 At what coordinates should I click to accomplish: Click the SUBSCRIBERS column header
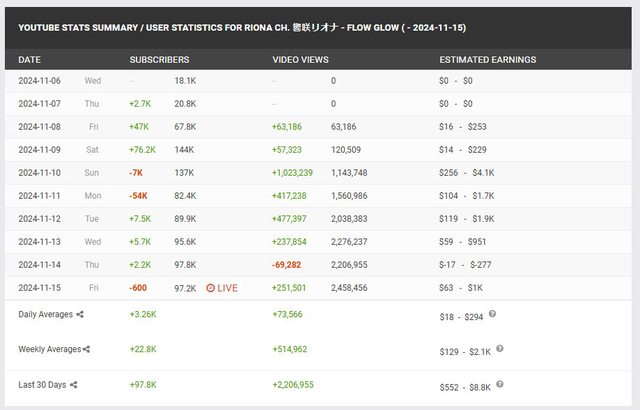coord(159,60)
